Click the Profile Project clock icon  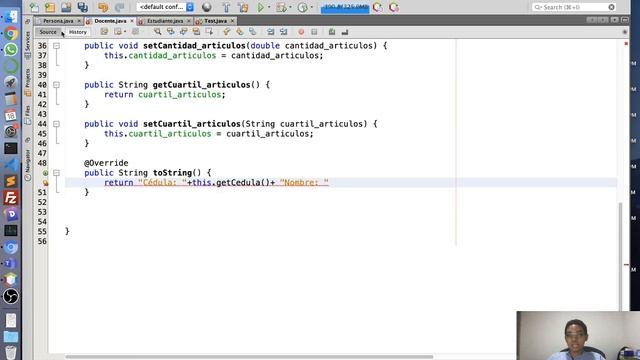click(x=303, y=7)
